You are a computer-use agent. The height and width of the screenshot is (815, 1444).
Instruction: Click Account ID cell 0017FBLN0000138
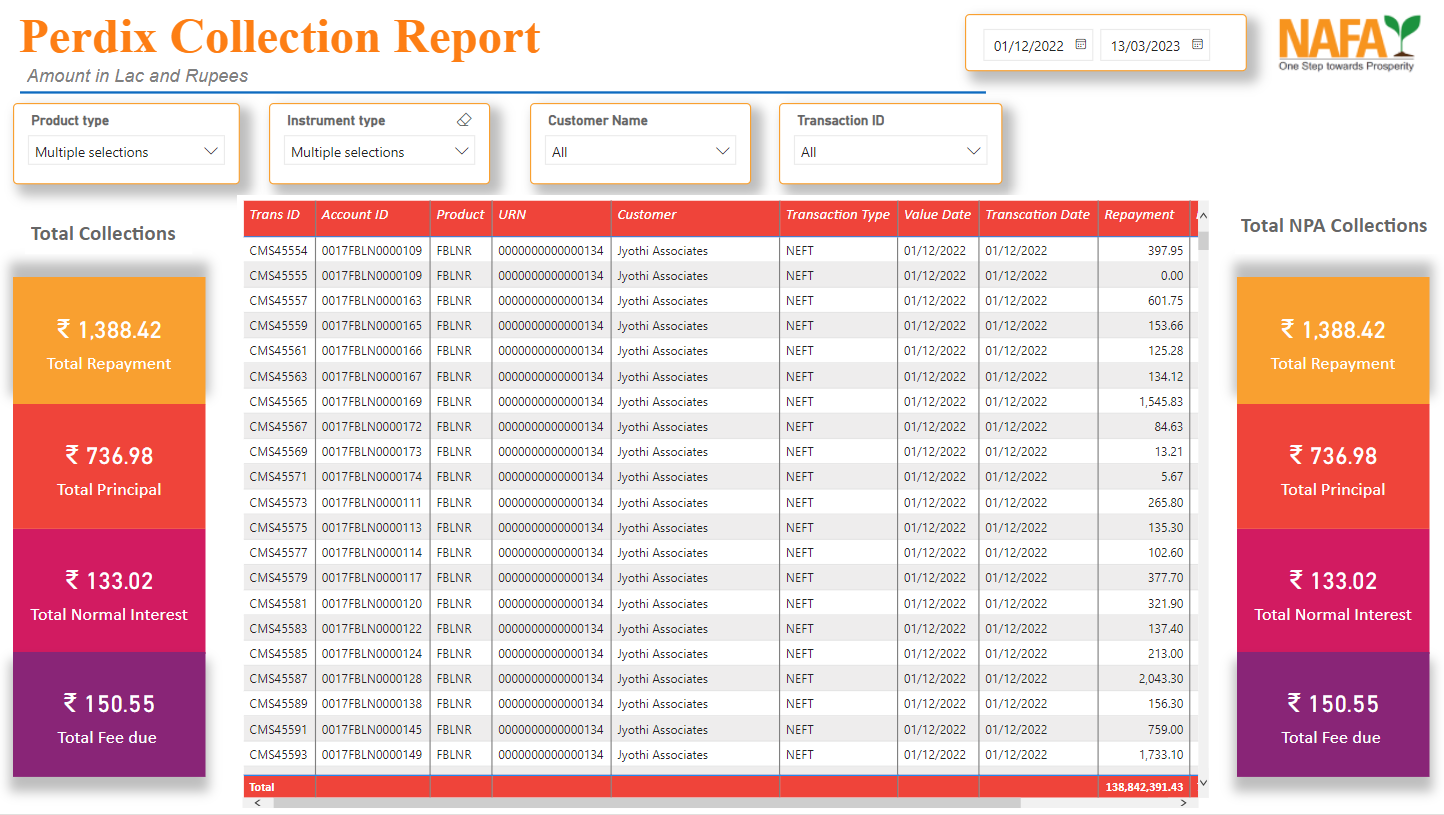click(x=372, y=704)
